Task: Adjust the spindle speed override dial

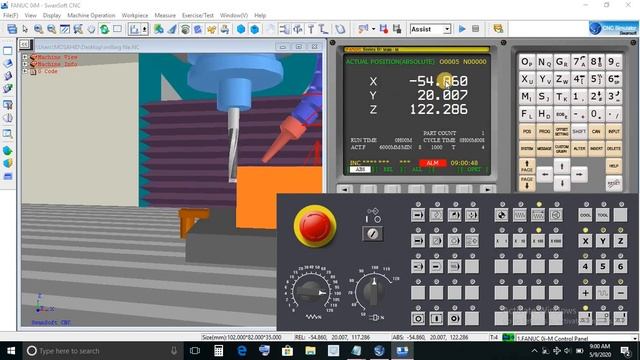Action: [x=373, y=291]
